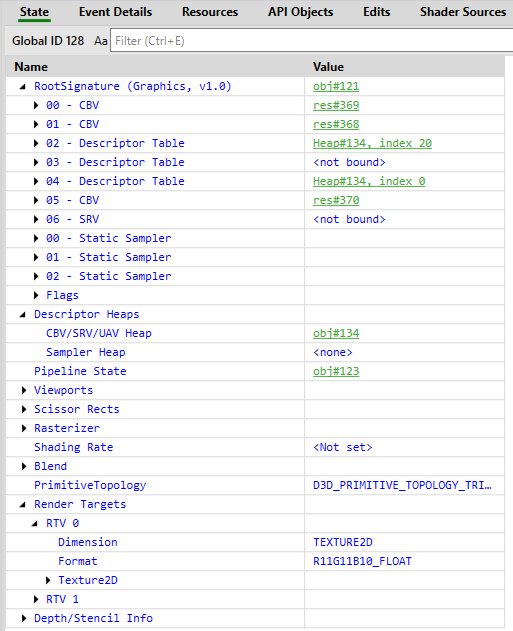
Task: Expand the Flags row
Action: (x=36, y=295)
